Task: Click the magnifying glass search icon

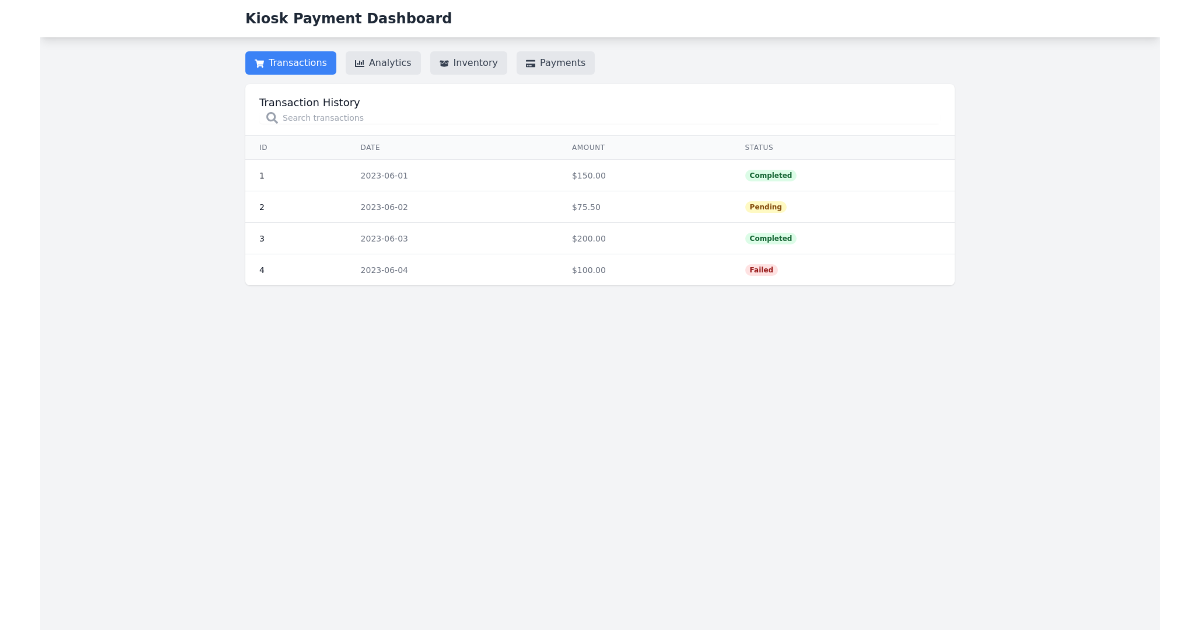Action: pyautogui.click(x=272, y=117)
